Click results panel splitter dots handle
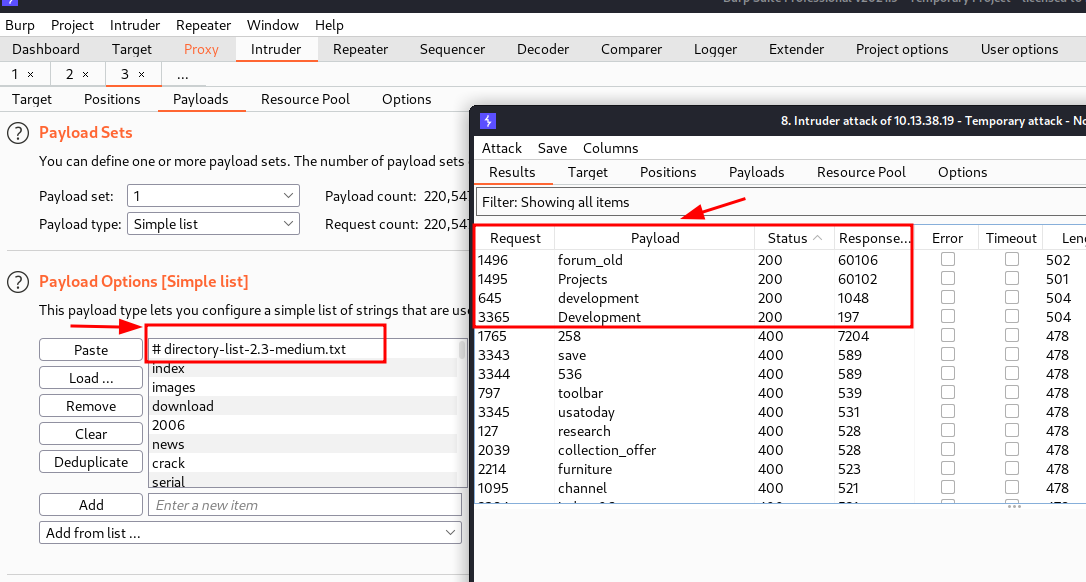Image resolution: width=1086 pixels, height=582 pixels. (x=1014, y=506)
